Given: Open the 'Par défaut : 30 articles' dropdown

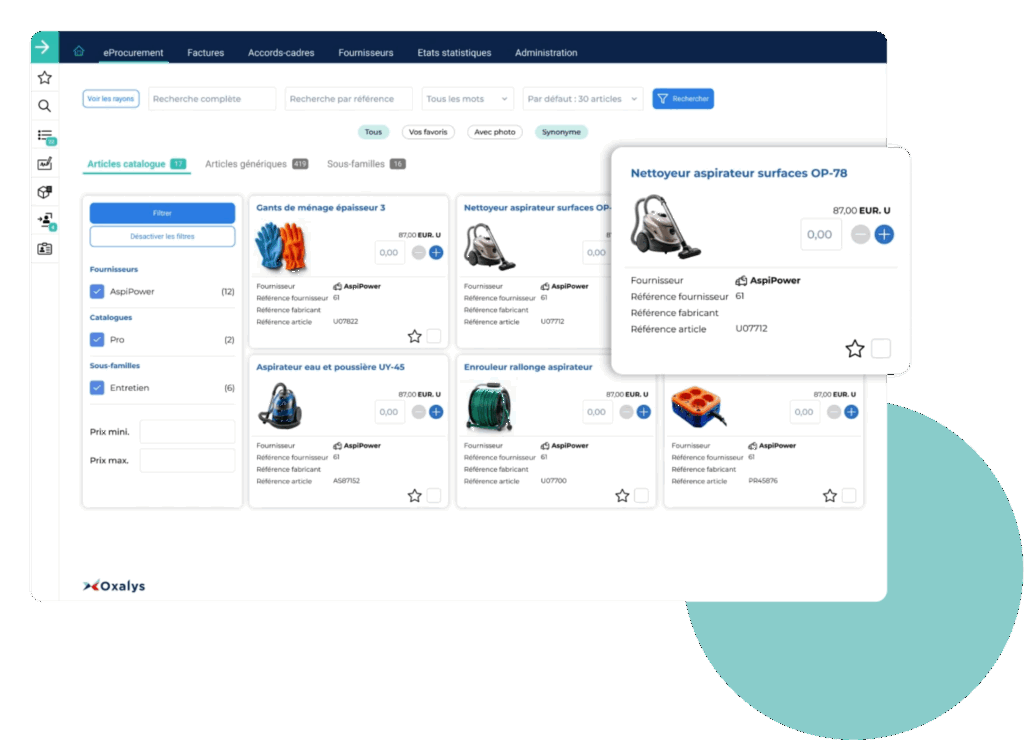Looking at the screenshot, I should pos(583,99).
